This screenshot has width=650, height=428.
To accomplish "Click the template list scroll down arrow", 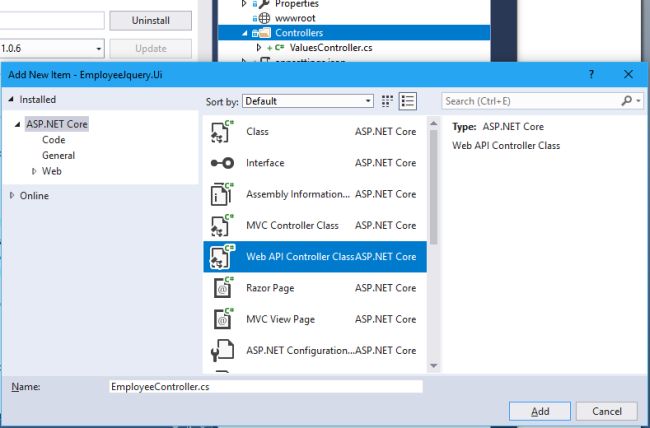I will (x=434, y=365).
